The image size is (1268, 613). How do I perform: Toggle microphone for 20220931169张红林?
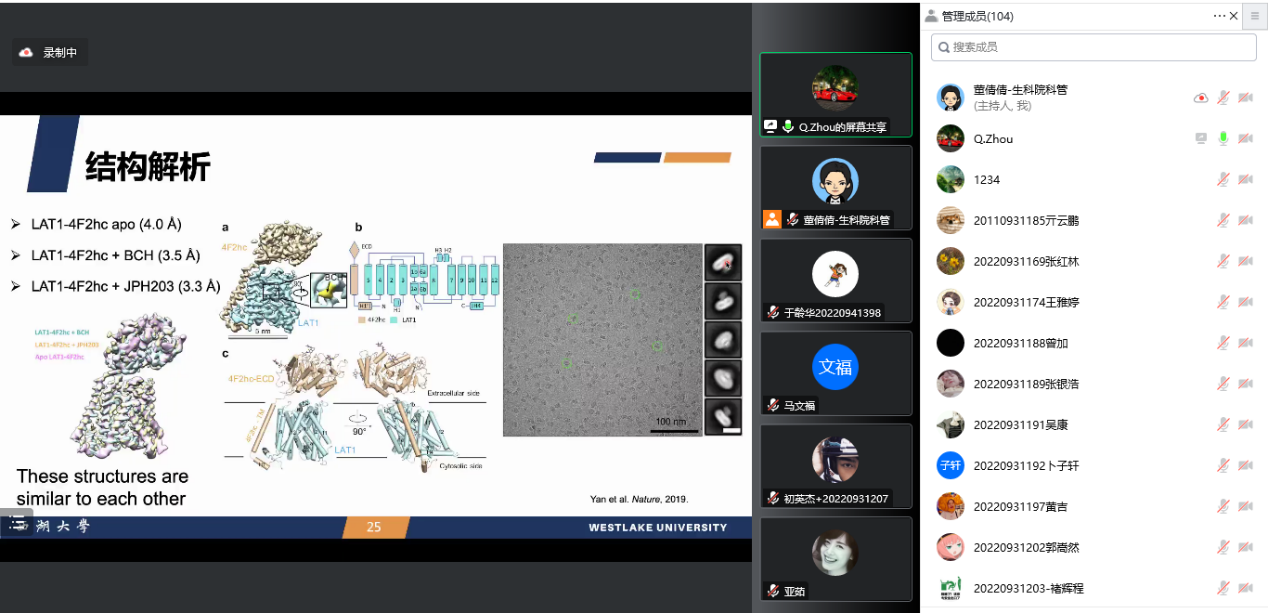[1222, 261]
